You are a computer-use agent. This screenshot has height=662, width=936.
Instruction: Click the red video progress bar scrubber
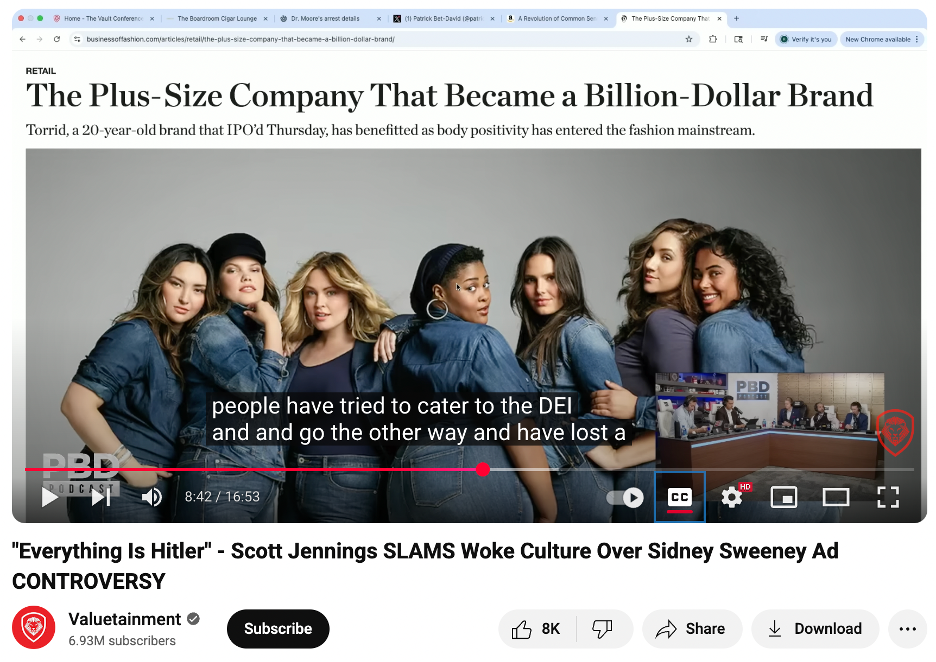pos(483,469)
